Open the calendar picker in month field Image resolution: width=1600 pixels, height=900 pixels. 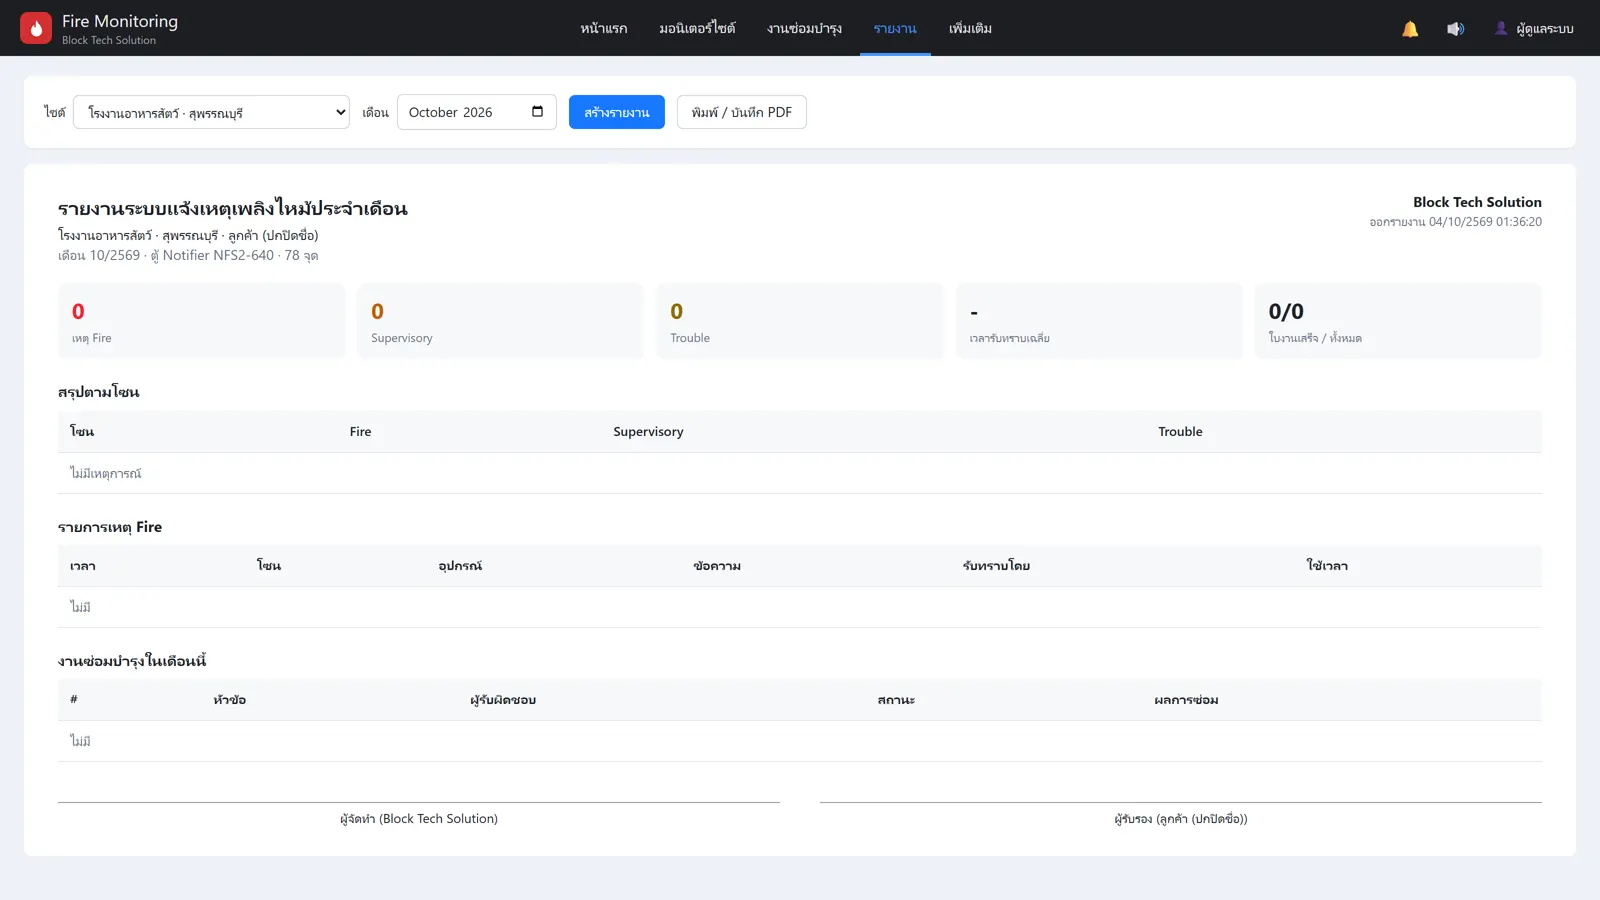537,112
